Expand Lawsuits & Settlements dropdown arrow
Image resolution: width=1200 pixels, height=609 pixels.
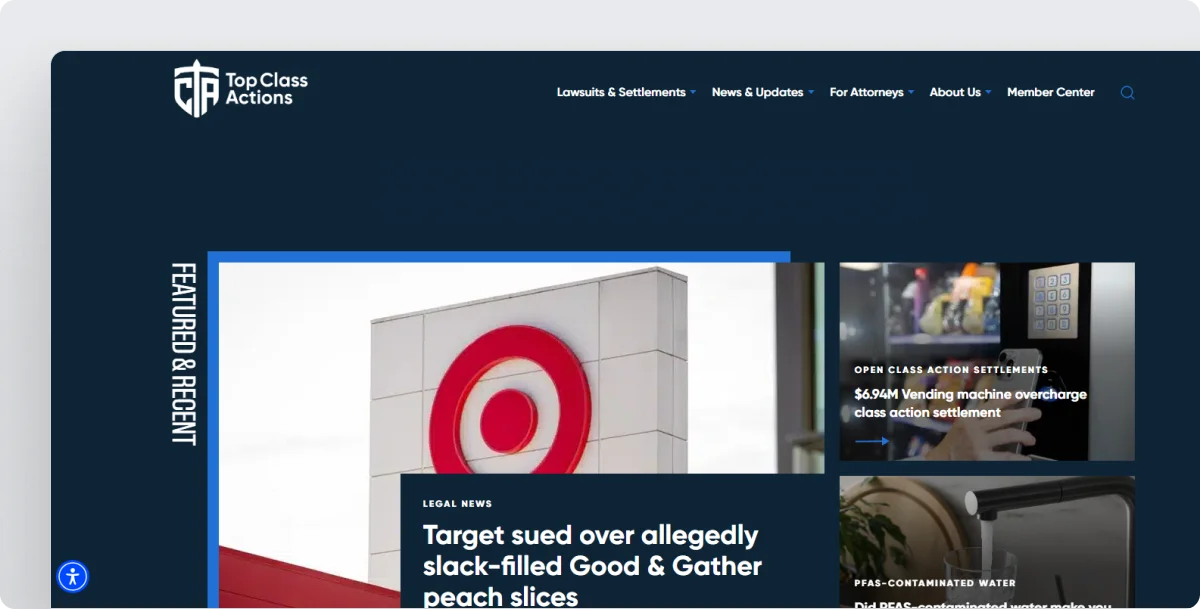[693, 93]
